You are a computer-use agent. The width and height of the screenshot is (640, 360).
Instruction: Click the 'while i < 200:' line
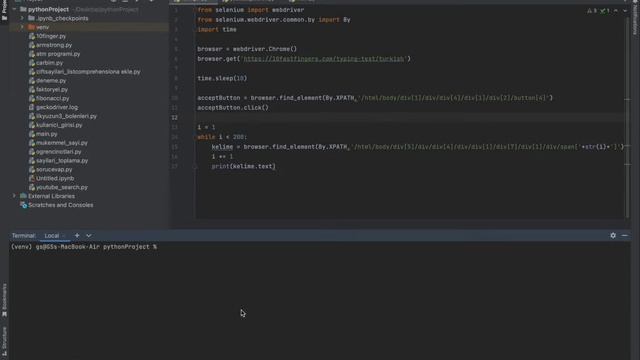tap(222, 137)
